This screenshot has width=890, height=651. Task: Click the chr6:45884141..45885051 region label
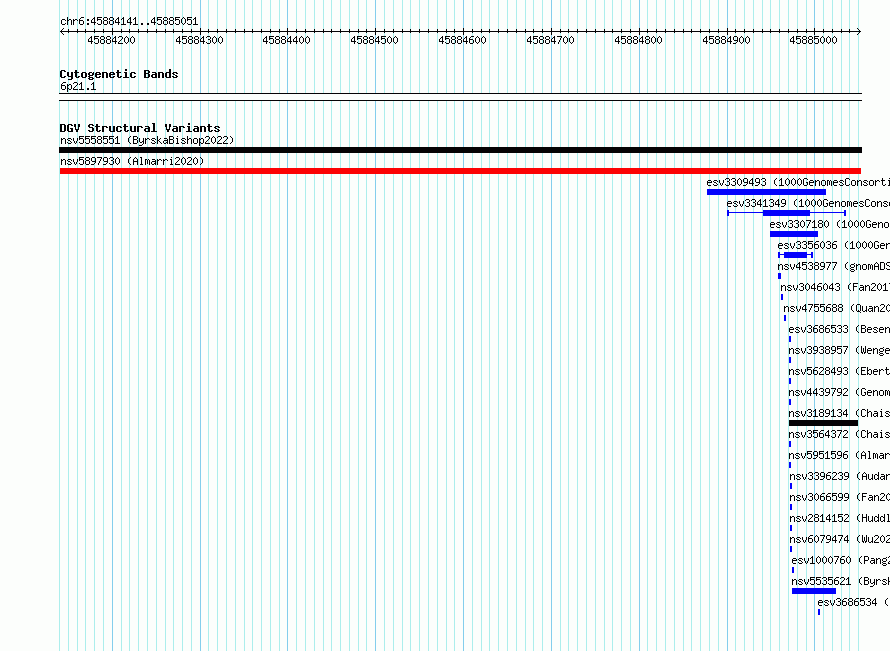(129, 22)
